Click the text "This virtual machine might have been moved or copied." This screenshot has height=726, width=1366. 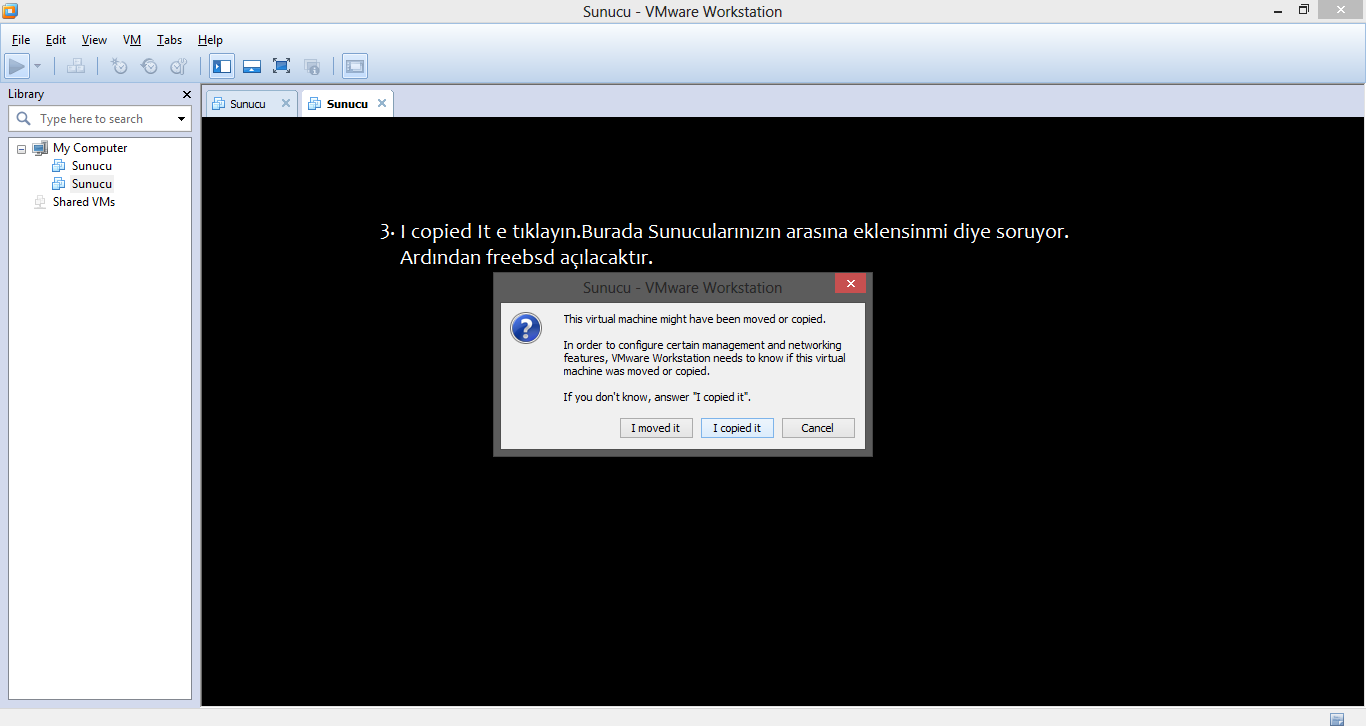tap(695, 319)
